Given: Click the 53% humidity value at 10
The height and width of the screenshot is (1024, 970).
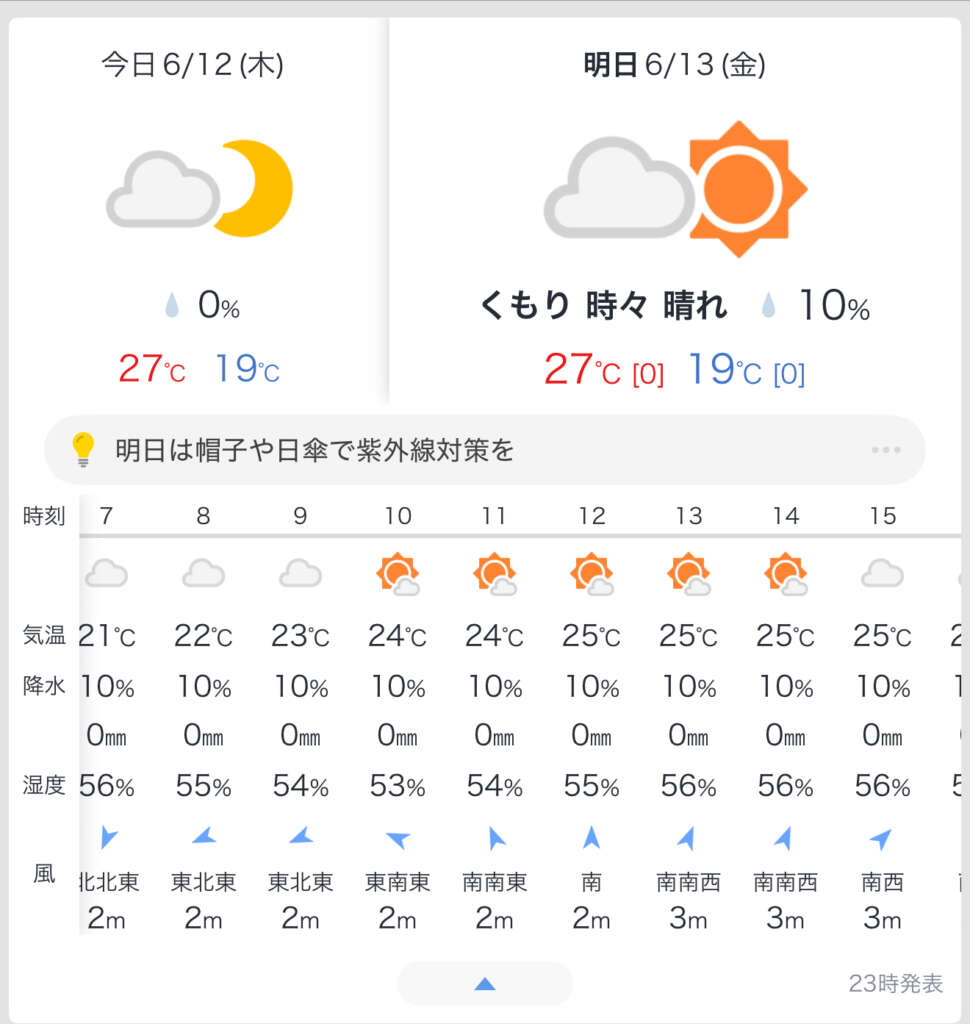Looking at the screenshot, I should tap(398, 786).
